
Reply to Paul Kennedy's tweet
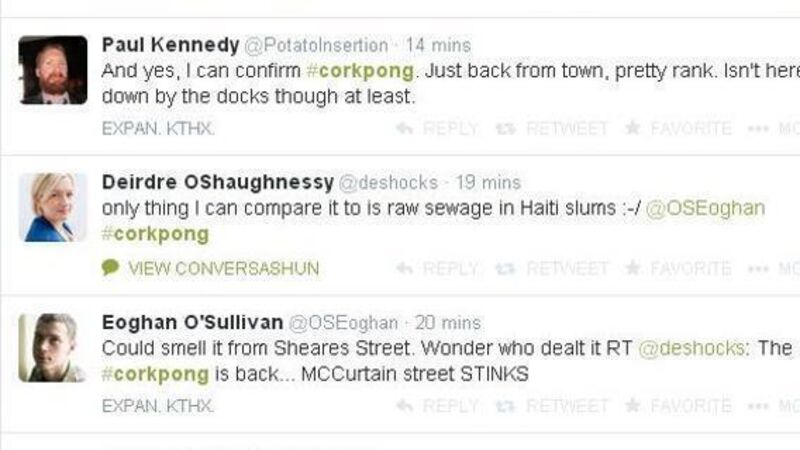[437, 129]
